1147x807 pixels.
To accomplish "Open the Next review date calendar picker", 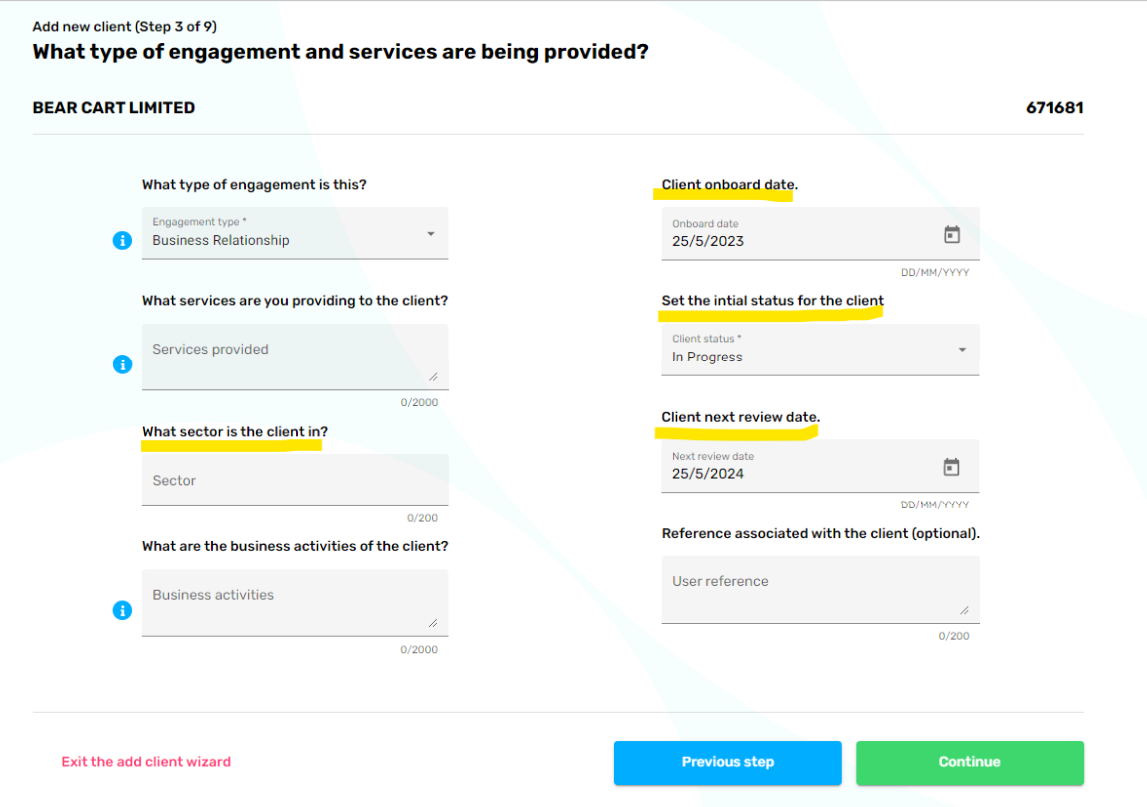I will [x=952, y=467].
